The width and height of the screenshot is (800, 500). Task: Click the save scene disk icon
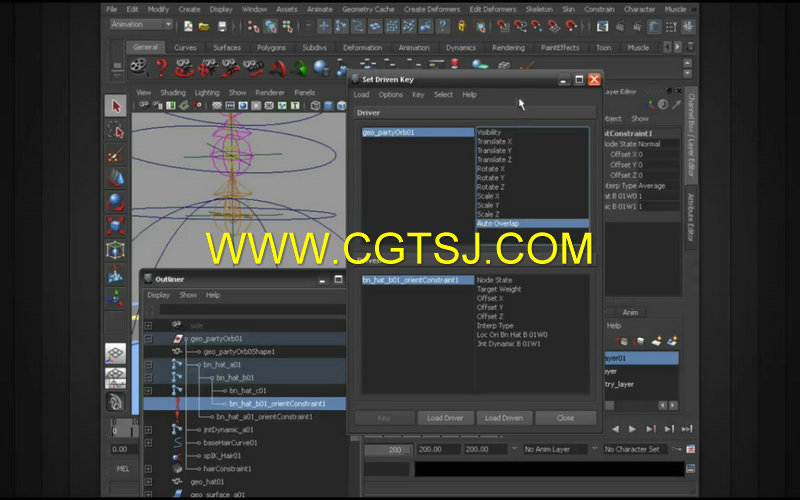[222, 26]
